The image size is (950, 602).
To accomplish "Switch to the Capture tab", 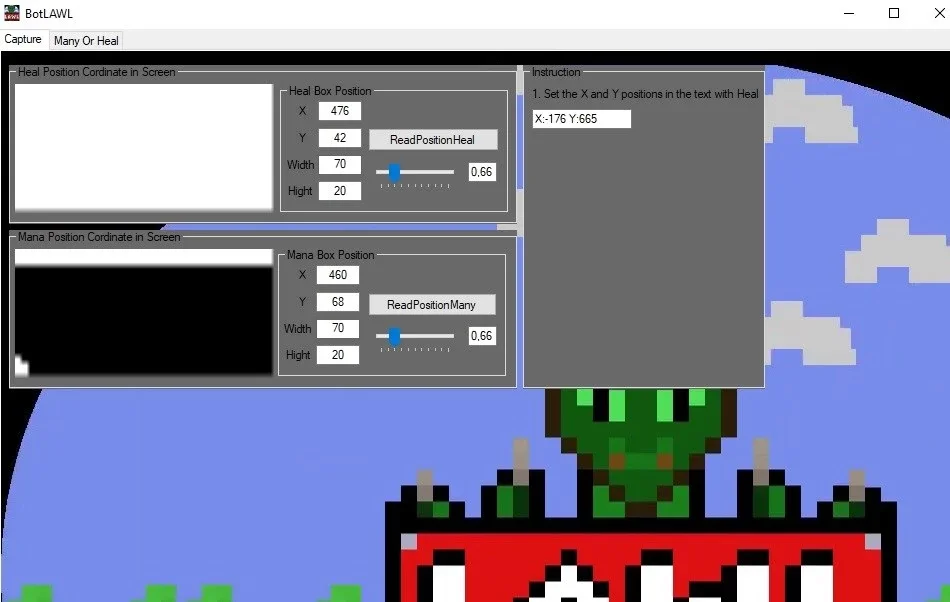I will (x=23, y=39).
